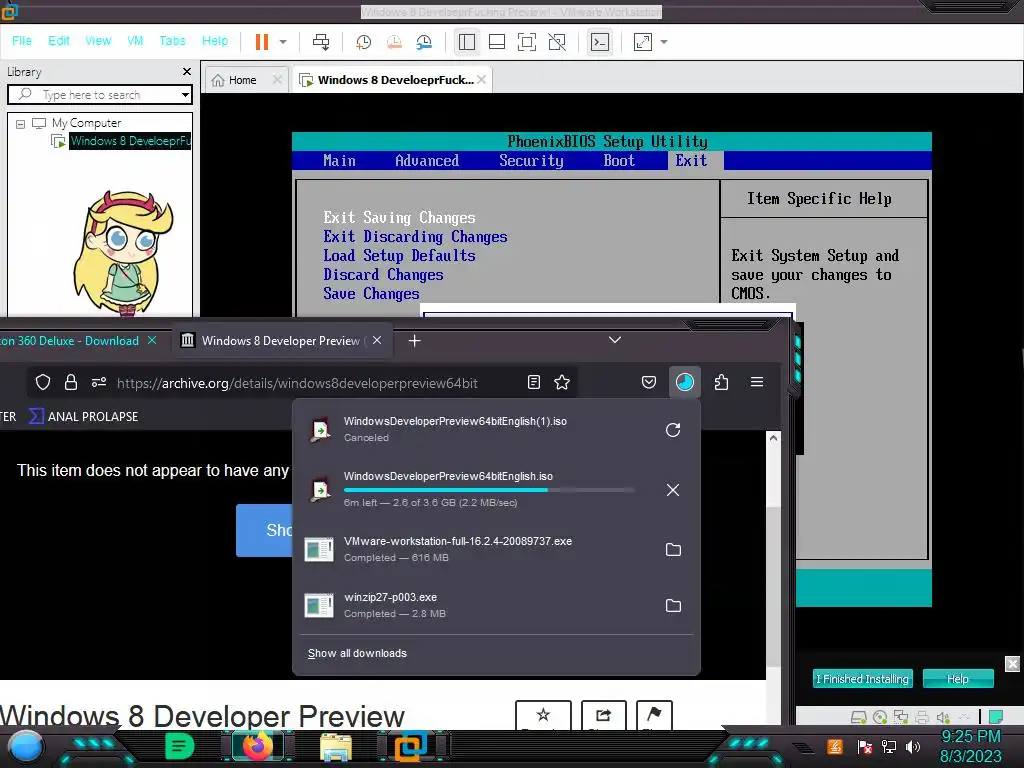
Task: Expand the power options dropdown arrow
Action: (283, 42)
